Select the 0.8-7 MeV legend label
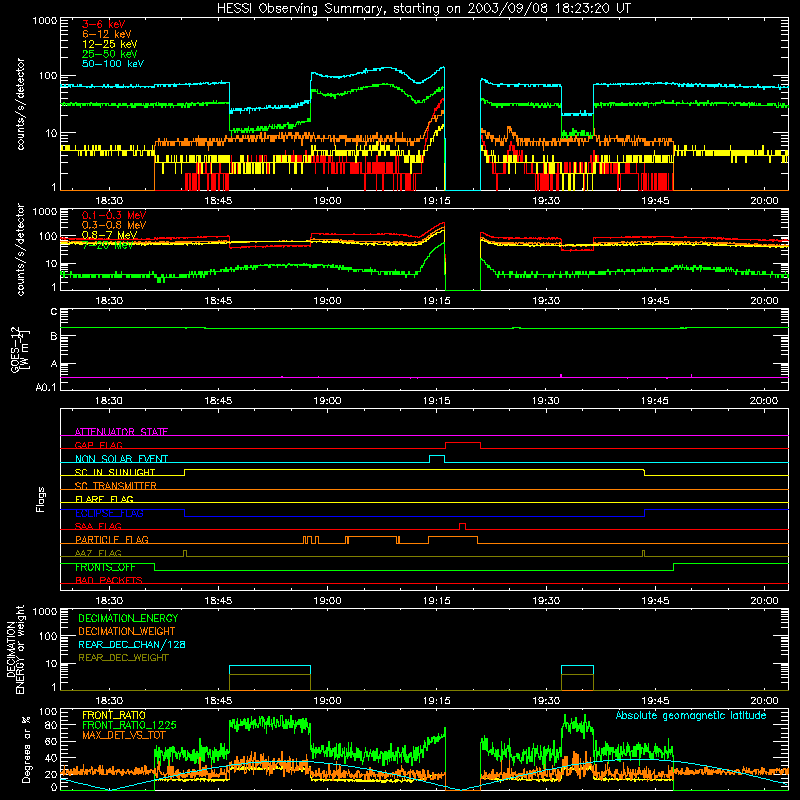Screen dimensions: 800x800 109,235
